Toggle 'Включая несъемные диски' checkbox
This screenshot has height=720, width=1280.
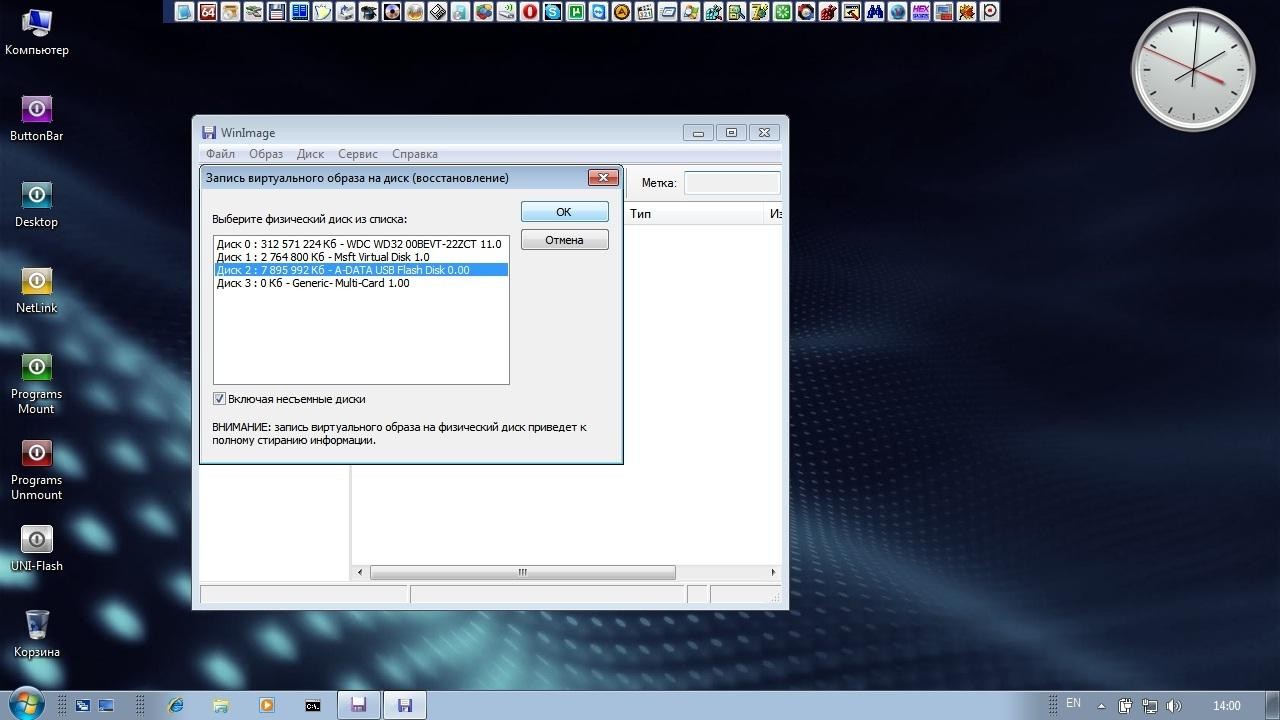(219, 399)
